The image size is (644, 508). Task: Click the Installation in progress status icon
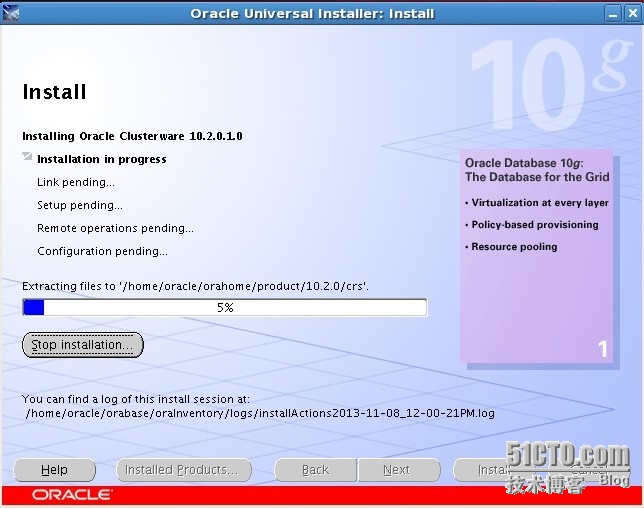(27, 156)
